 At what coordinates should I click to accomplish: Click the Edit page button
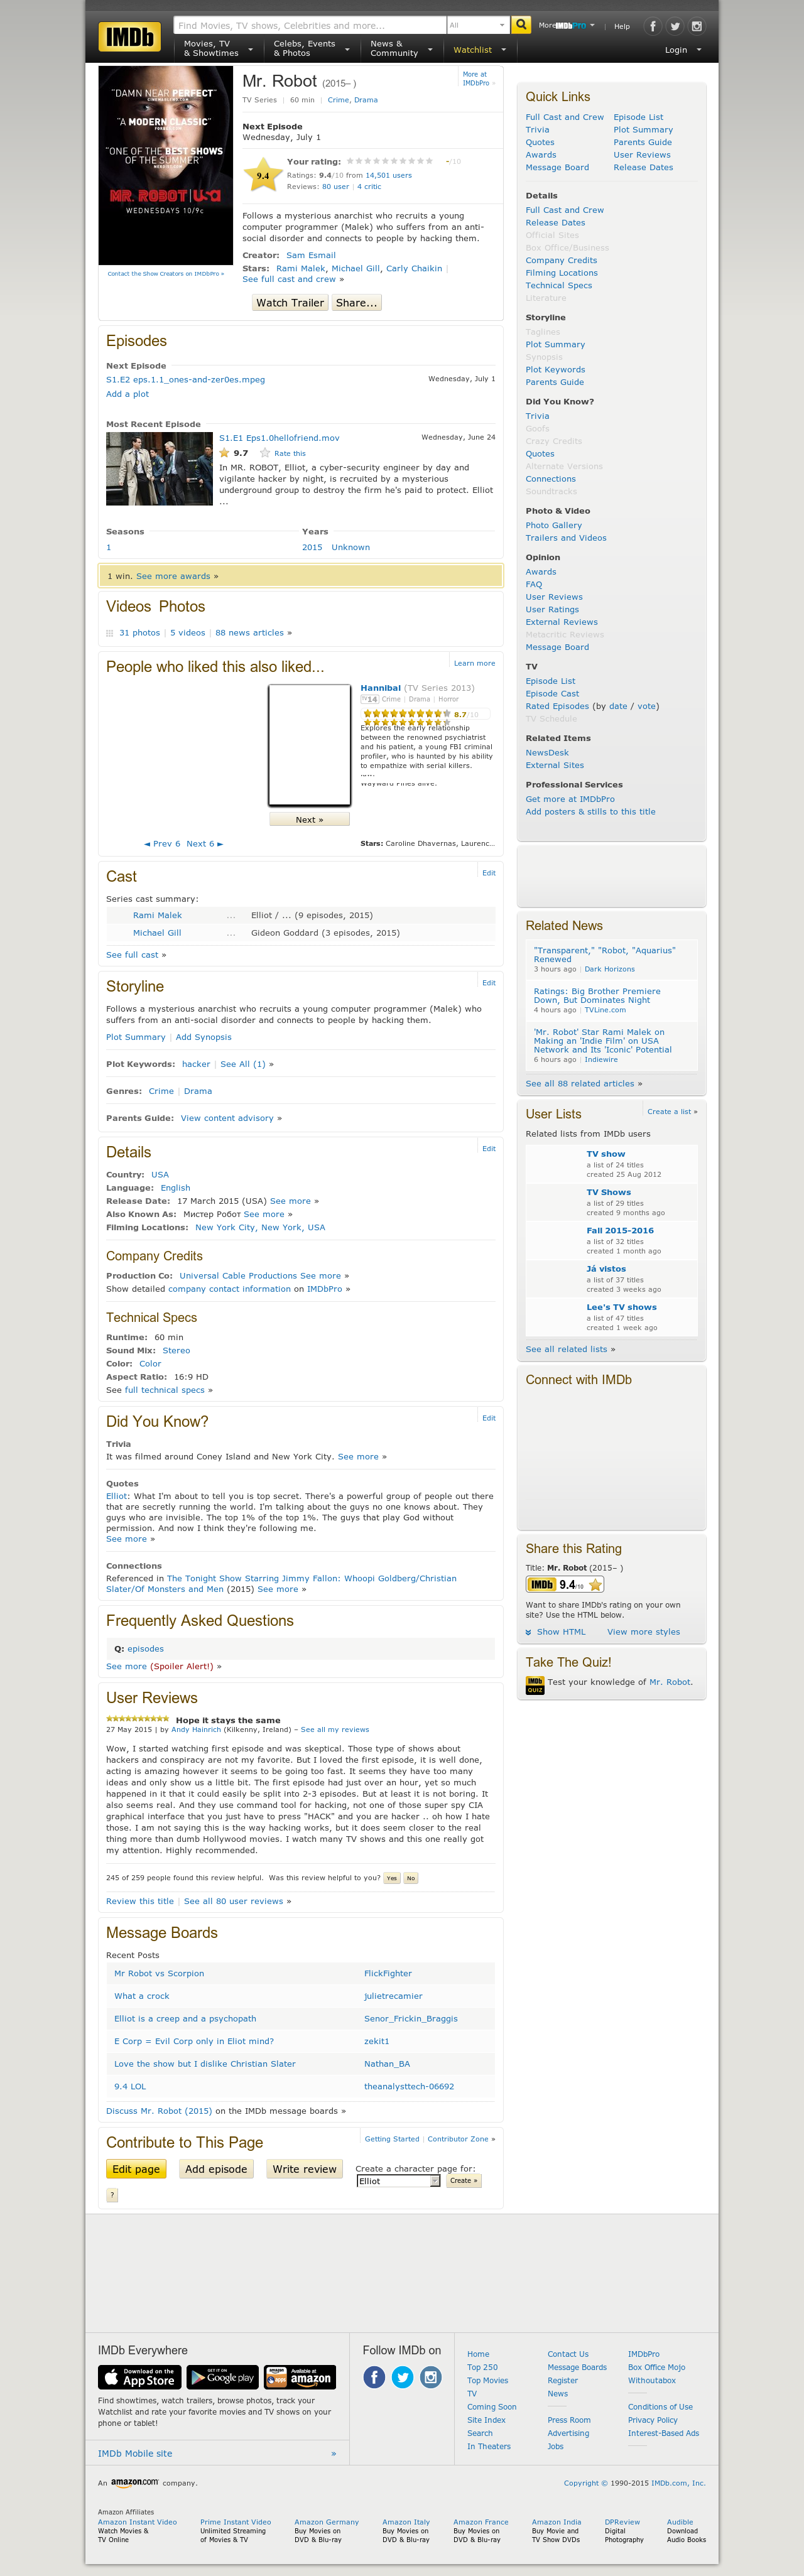click(136, 2169)
